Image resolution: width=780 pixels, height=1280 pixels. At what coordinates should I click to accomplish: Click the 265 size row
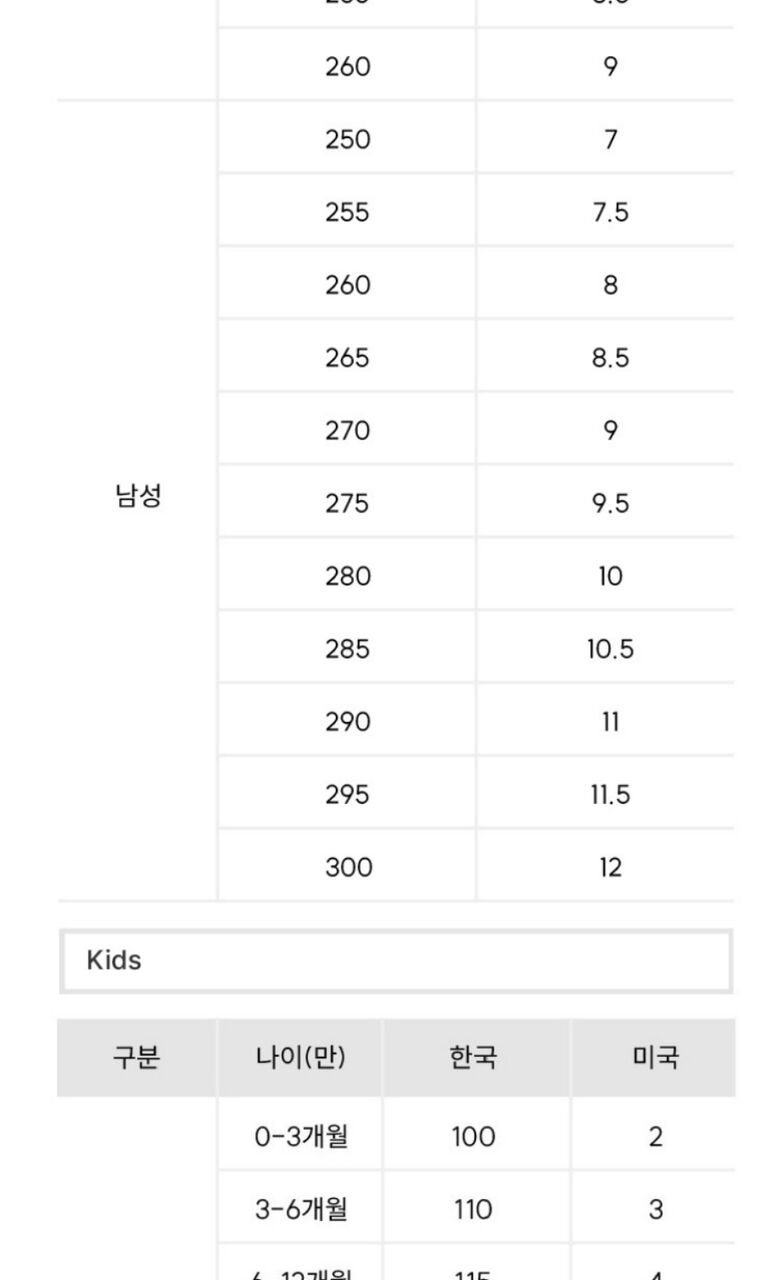tap(347, 358)
